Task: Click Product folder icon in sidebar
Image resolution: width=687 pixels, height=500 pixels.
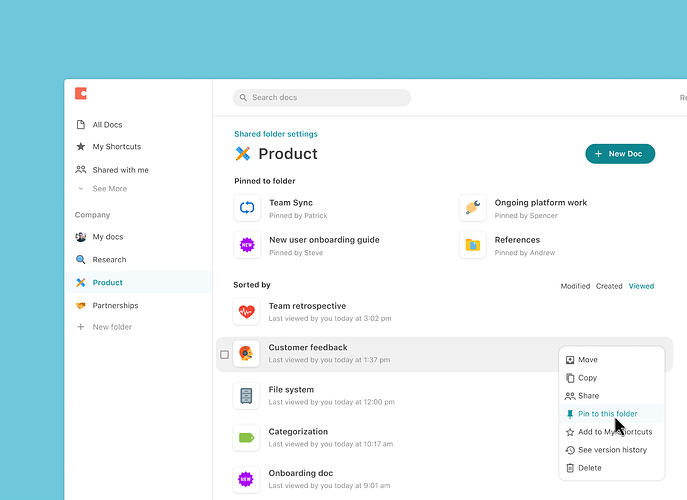Action: (x=81, y=283)
